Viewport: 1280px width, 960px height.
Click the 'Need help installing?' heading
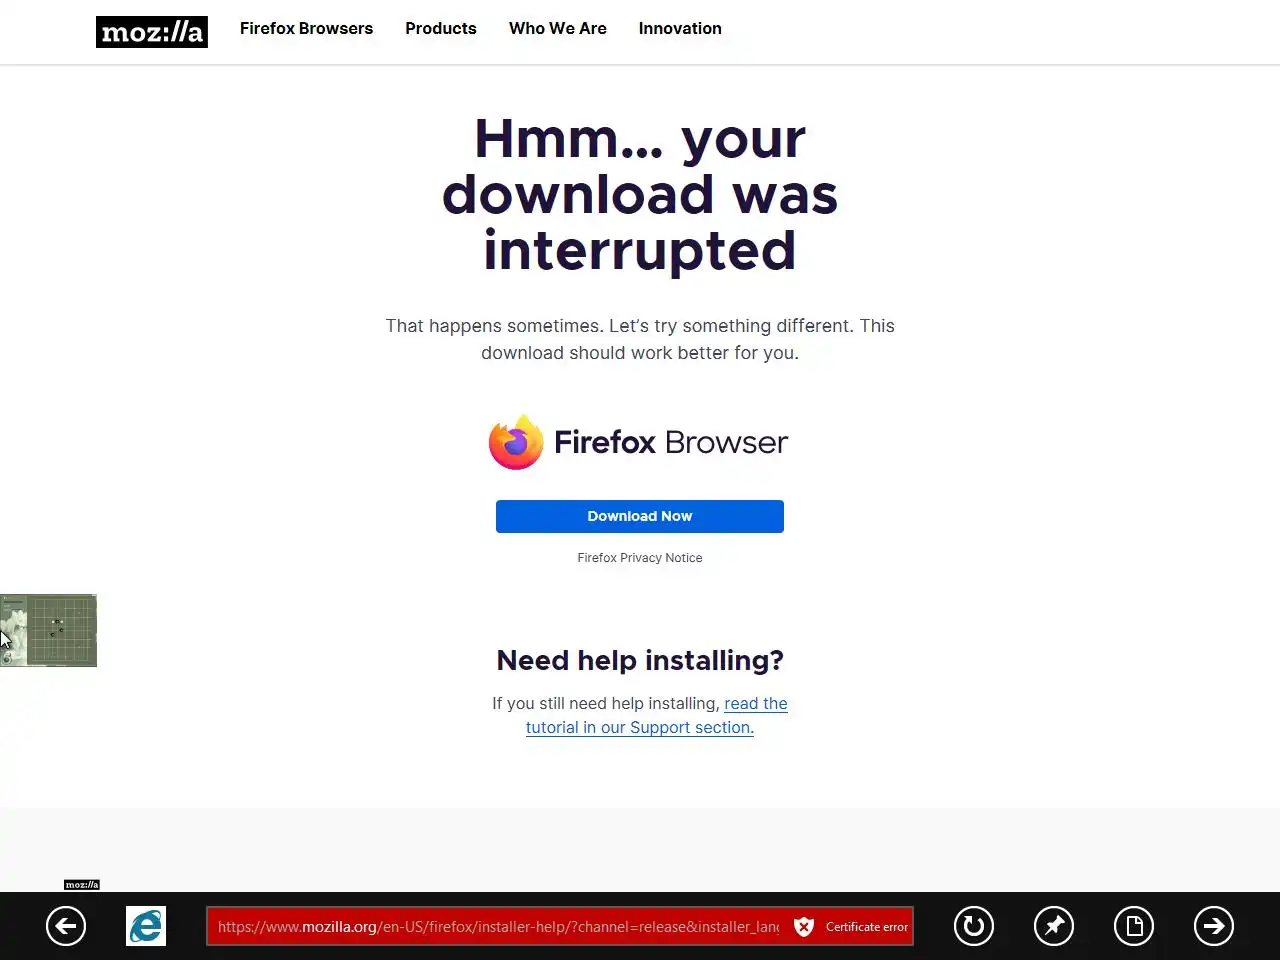point(640,660)
